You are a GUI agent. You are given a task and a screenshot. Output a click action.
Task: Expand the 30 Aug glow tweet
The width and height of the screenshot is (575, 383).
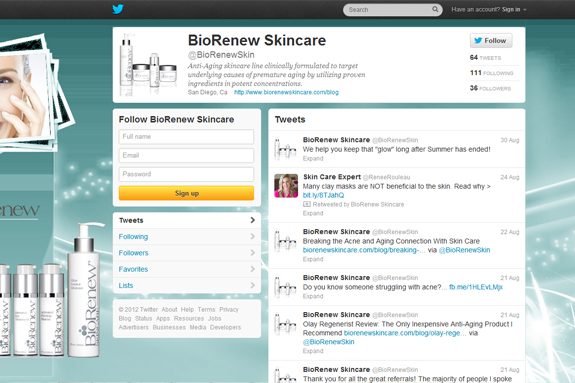pos(313,158)
